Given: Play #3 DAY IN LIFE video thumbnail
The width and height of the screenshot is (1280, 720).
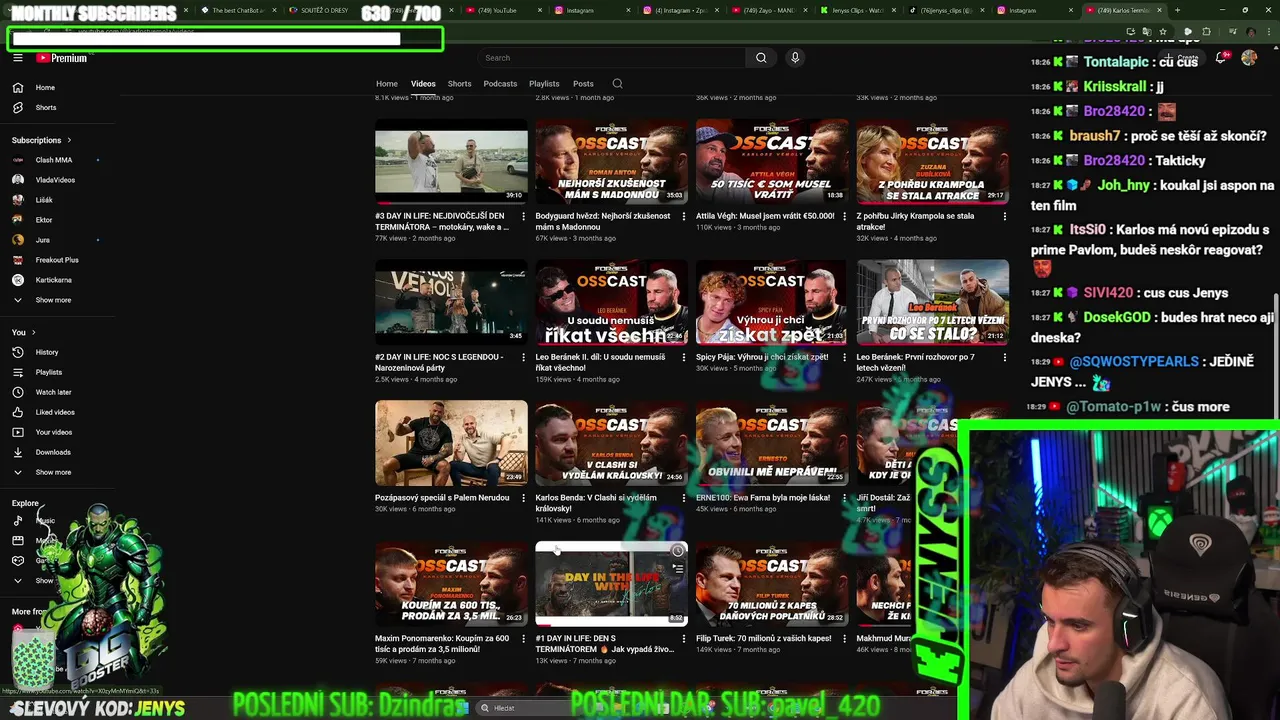Looking at the screenshot, I should (451, 162).
